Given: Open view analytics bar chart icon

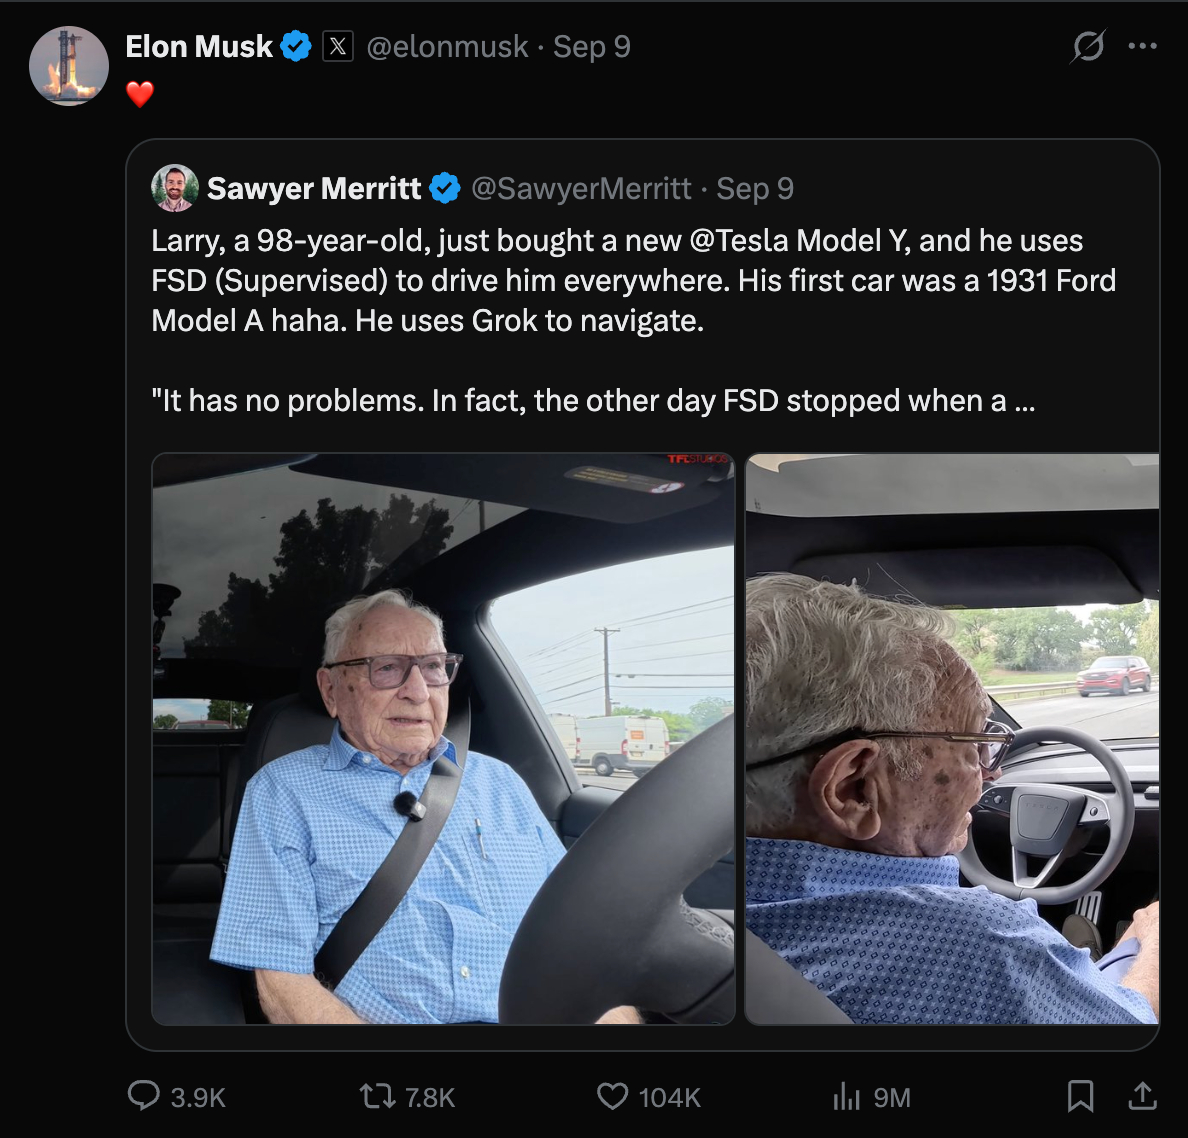Looking at the screenshot, I should tap(847, 1096).
